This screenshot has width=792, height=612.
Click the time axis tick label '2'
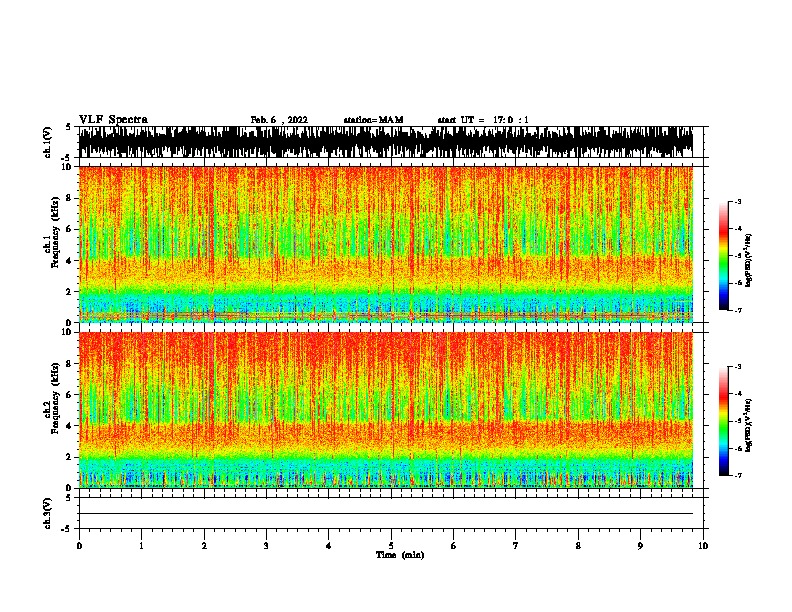tap(204, 546)
